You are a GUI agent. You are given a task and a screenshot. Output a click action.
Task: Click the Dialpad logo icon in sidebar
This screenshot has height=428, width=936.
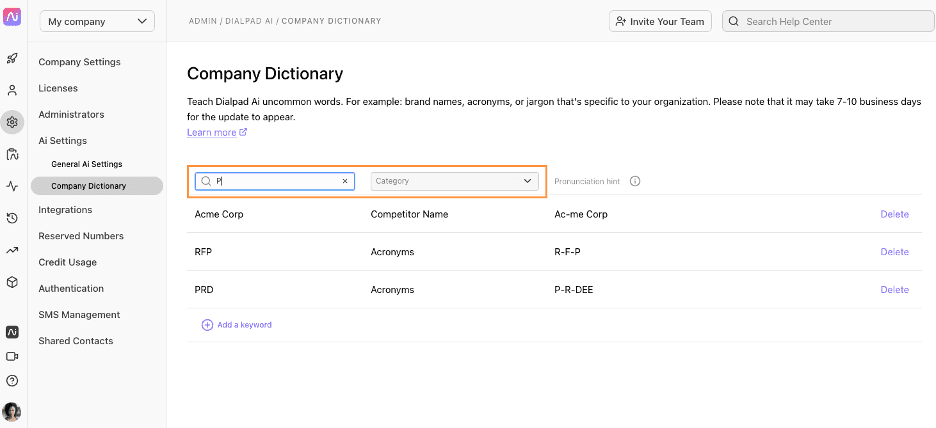12,18
